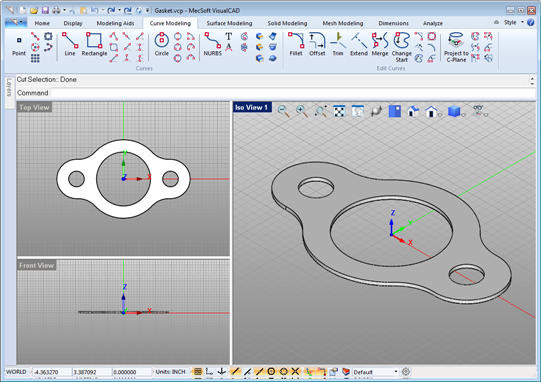Screen dimensions: 541x382
Task: Click Zoom In magnifier in Iso View
Action: [302, 111]
